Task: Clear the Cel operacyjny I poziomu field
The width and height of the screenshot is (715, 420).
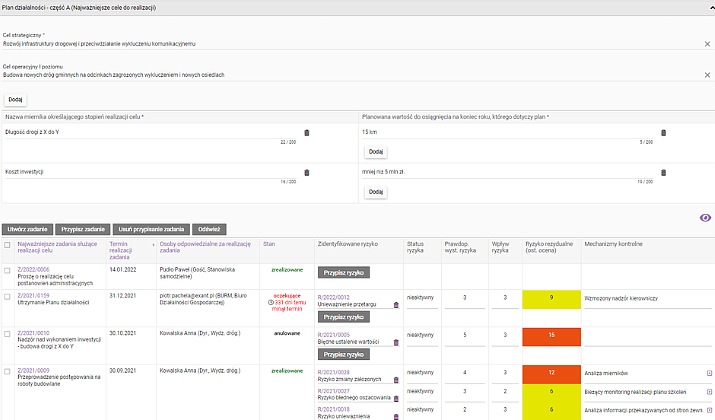Action: click(706, 75)
